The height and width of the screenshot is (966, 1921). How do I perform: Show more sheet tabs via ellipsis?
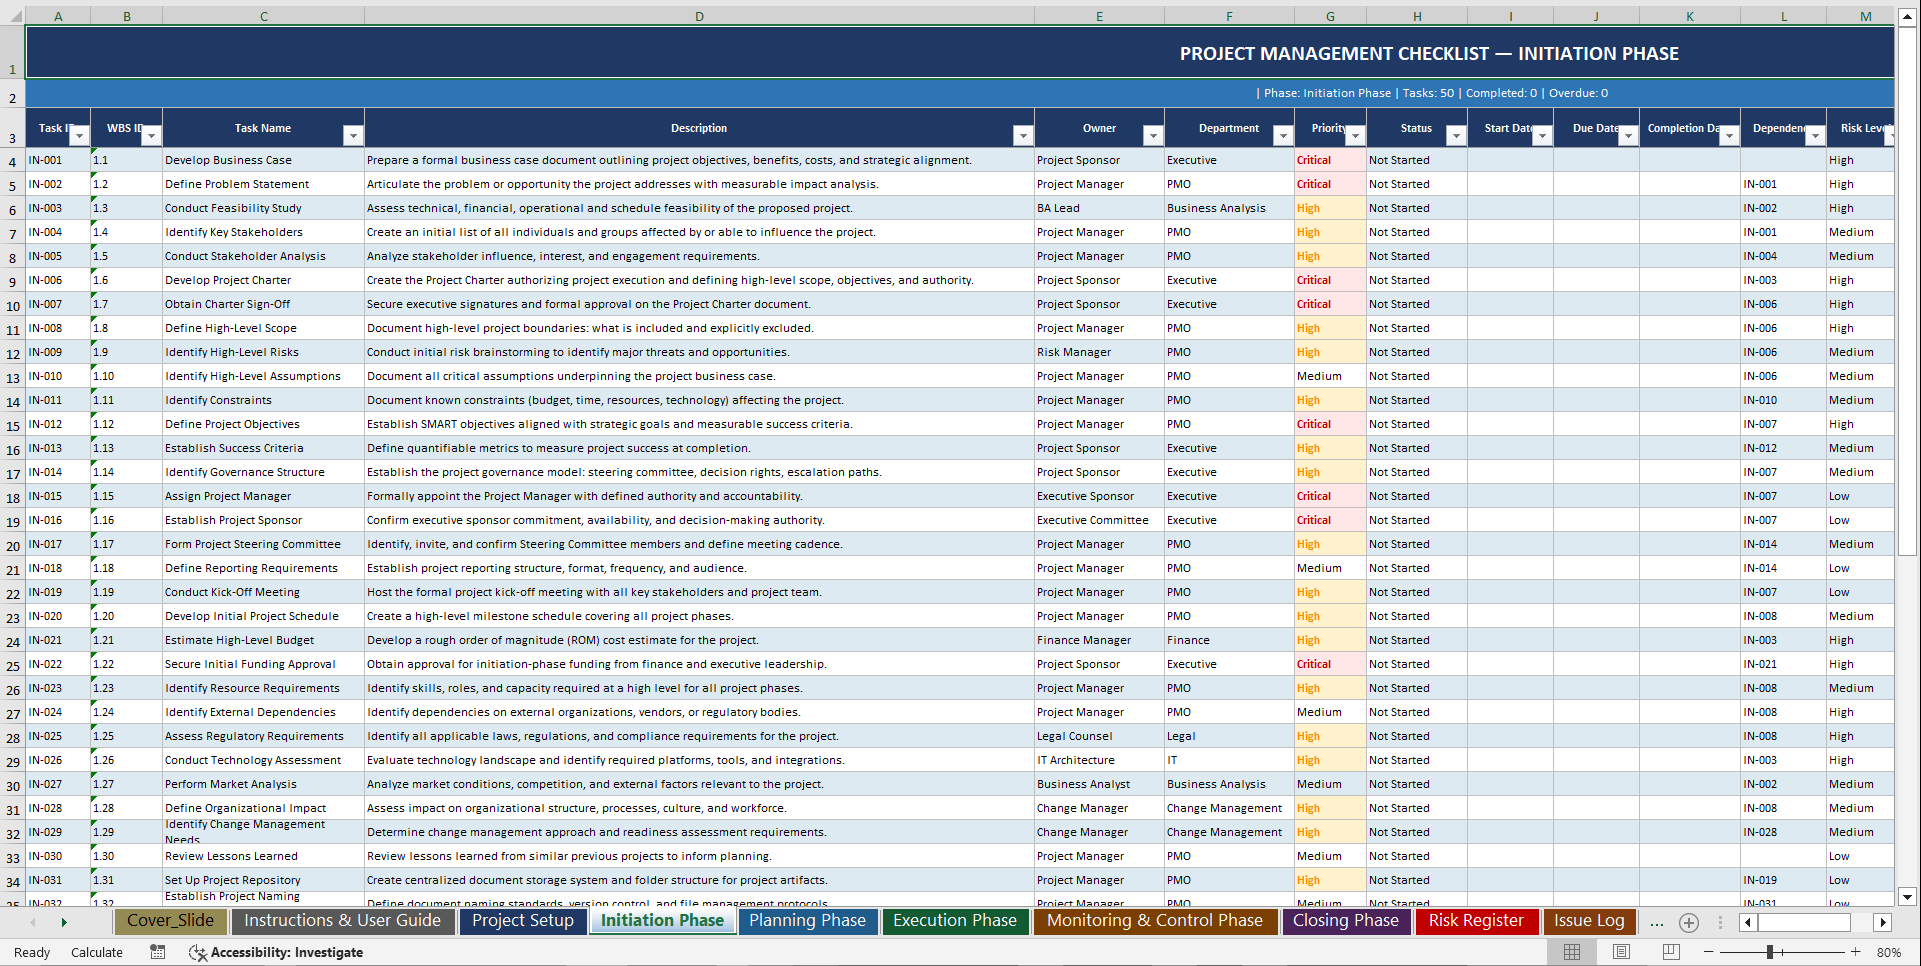pos(1657,923)
